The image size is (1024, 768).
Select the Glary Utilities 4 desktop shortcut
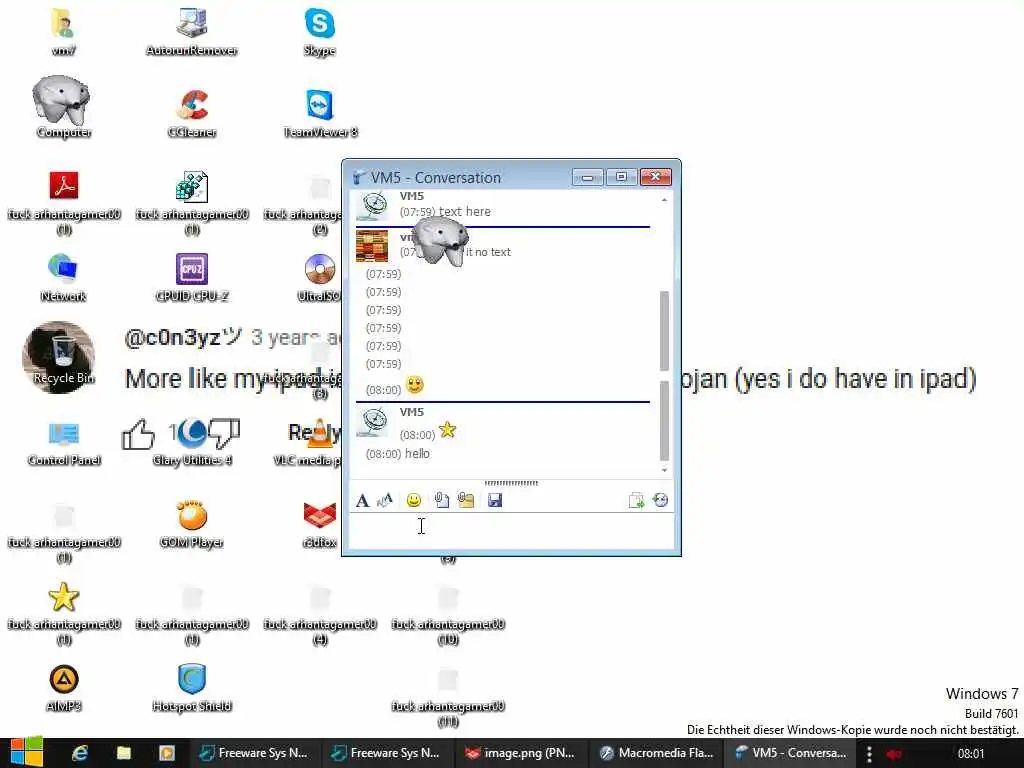coord(191,441)
